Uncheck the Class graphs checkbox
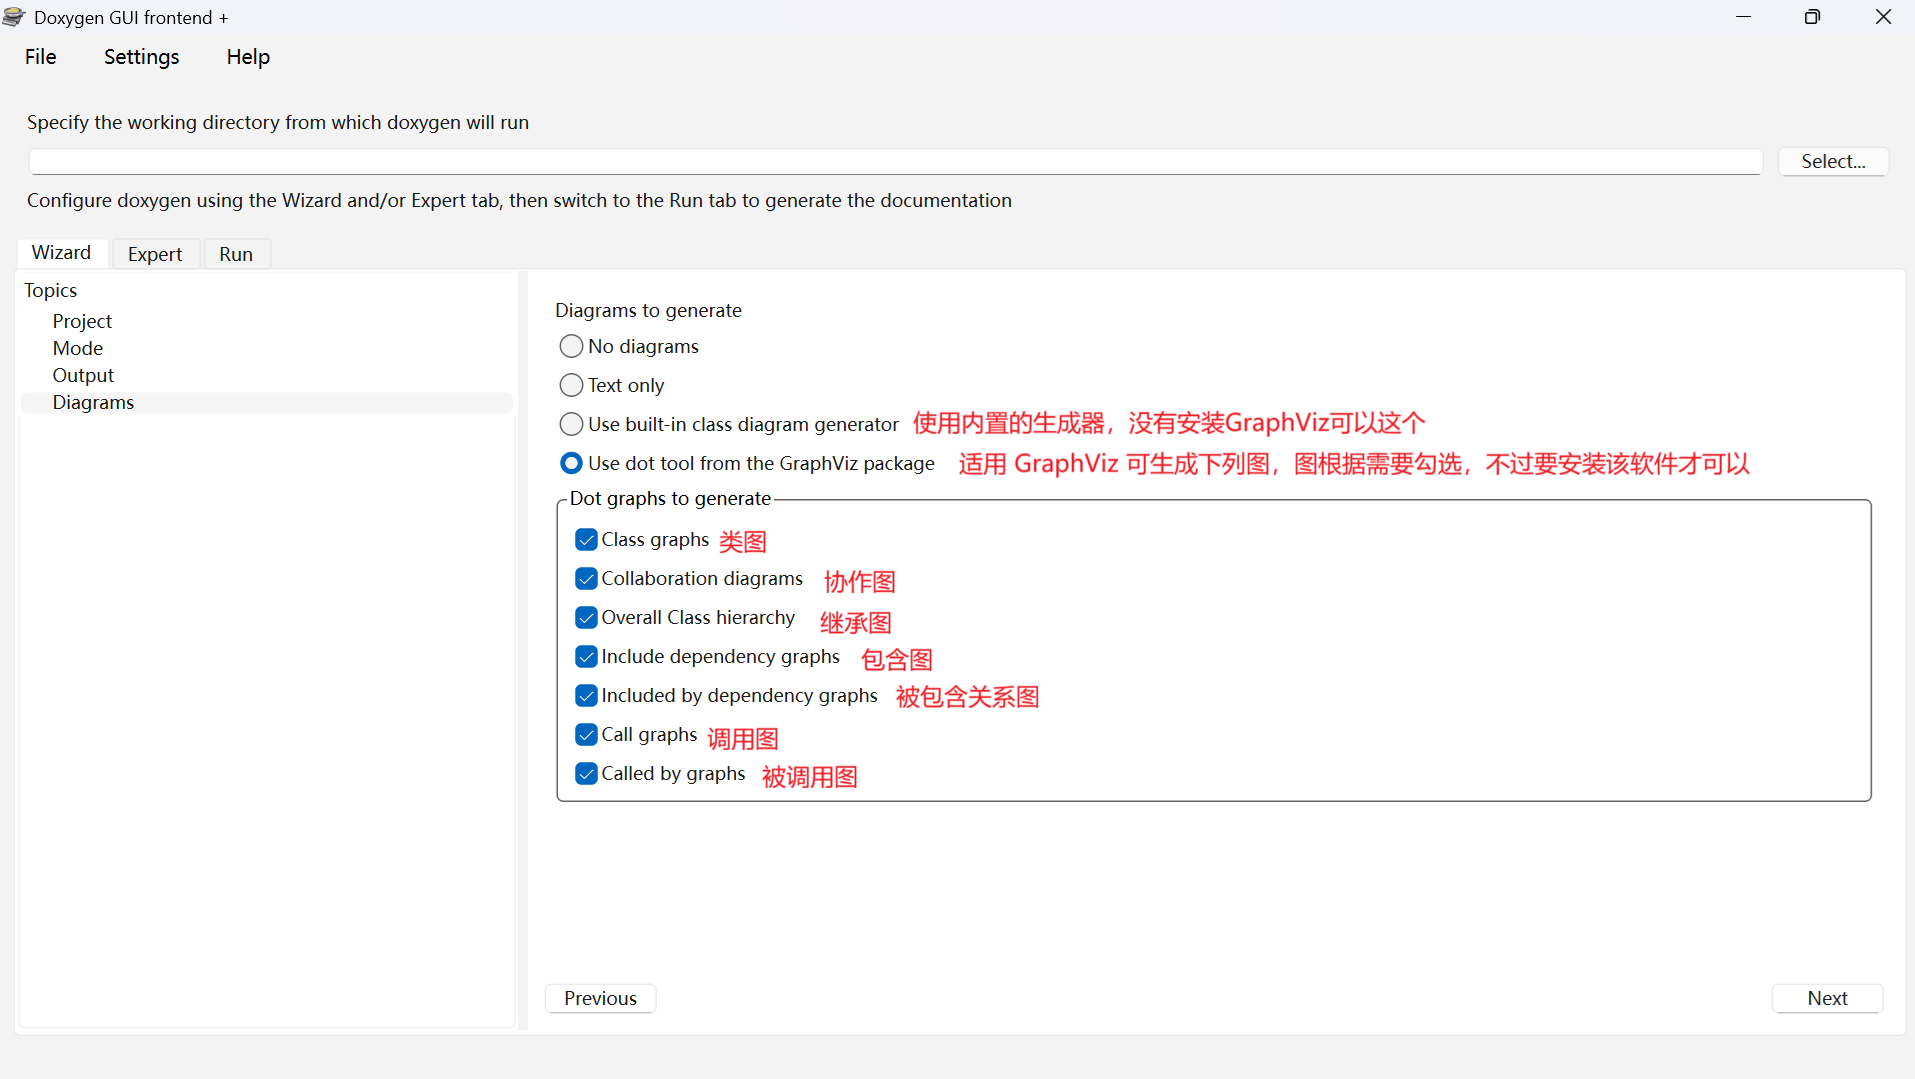The image size is (1915, 1079). tap(586, 540)
